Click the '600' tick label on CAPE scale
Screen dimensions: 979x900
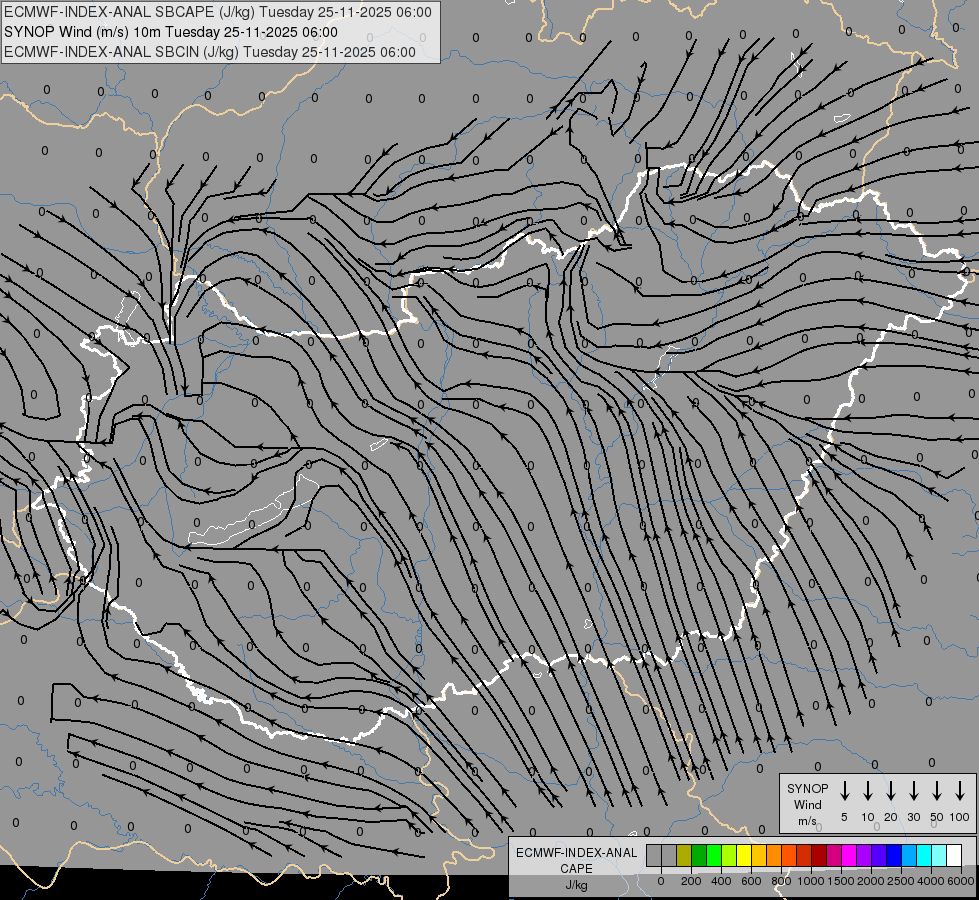(x=751, y=881)
